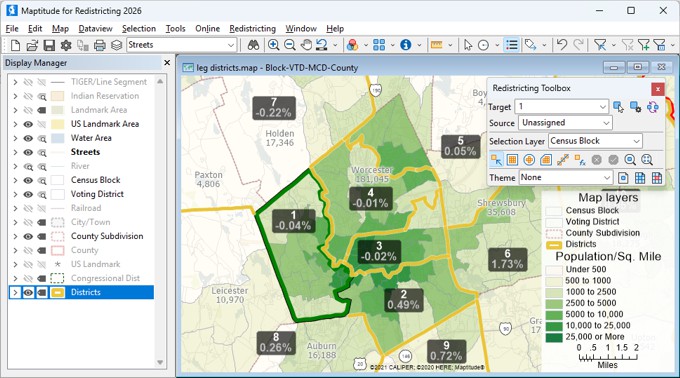Image resolution: width=680 pixels, height=378 pixels.
Task: Click the Water Area blue color swatch
Action: [58, 138]
